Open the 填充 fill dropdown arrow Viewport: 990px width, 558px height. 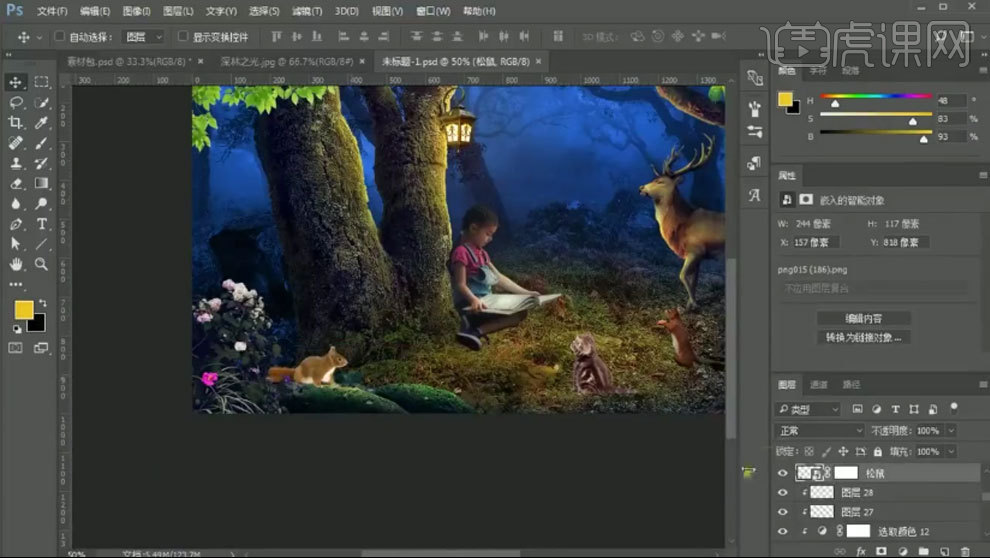951,451
